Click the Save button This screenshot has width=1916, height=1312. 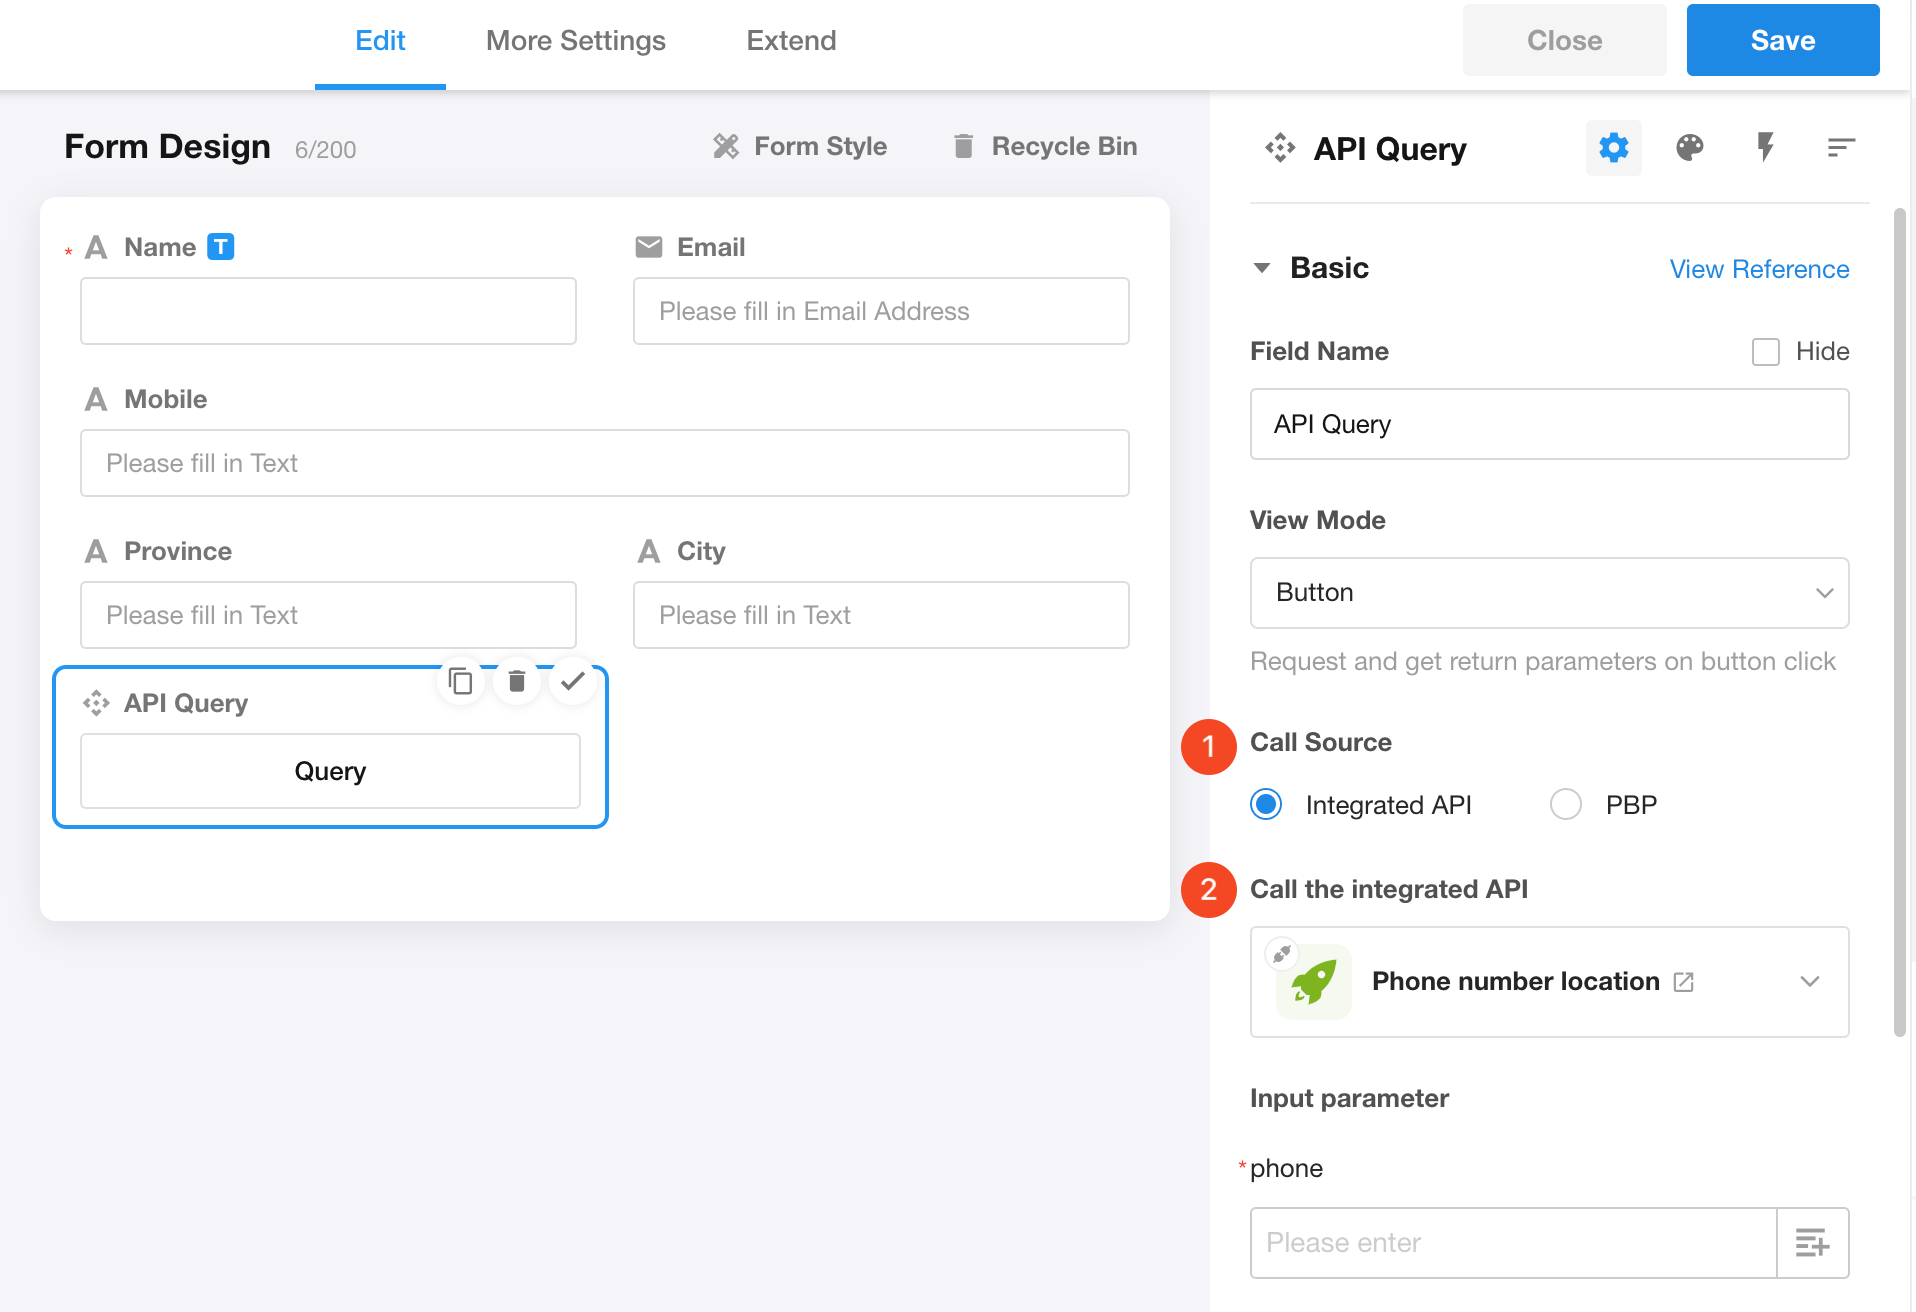1782,41
